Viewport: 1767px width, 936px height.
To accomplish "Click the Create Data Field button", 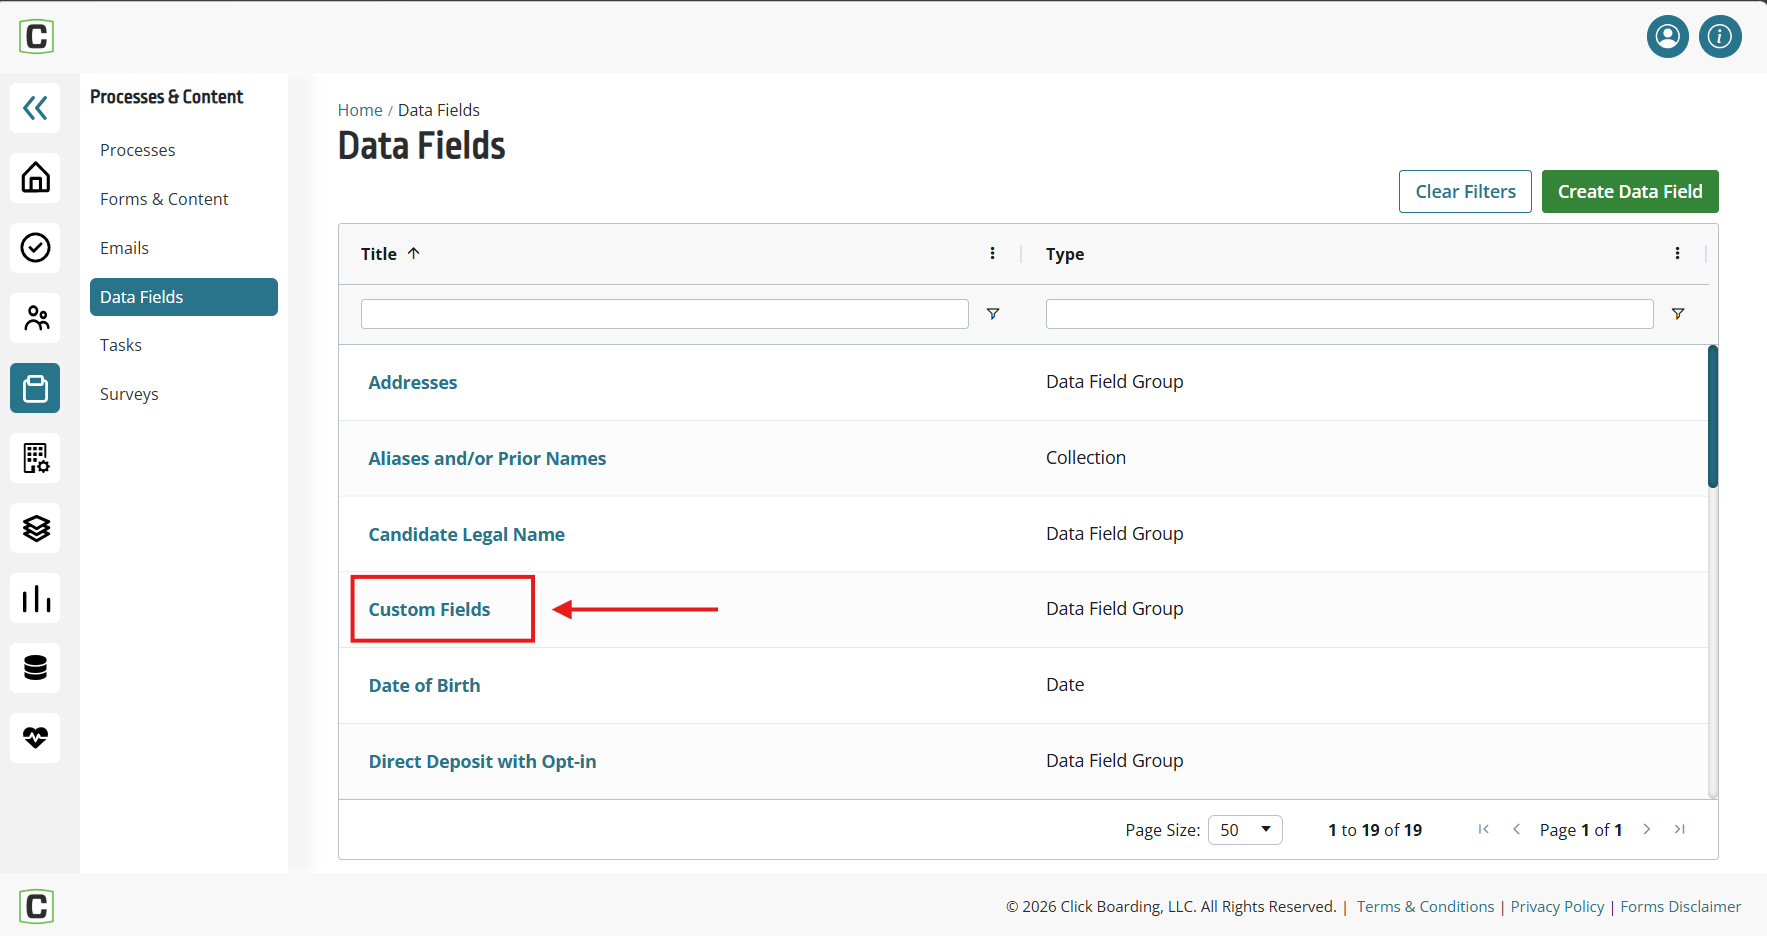I will (x=1630, y=191).
